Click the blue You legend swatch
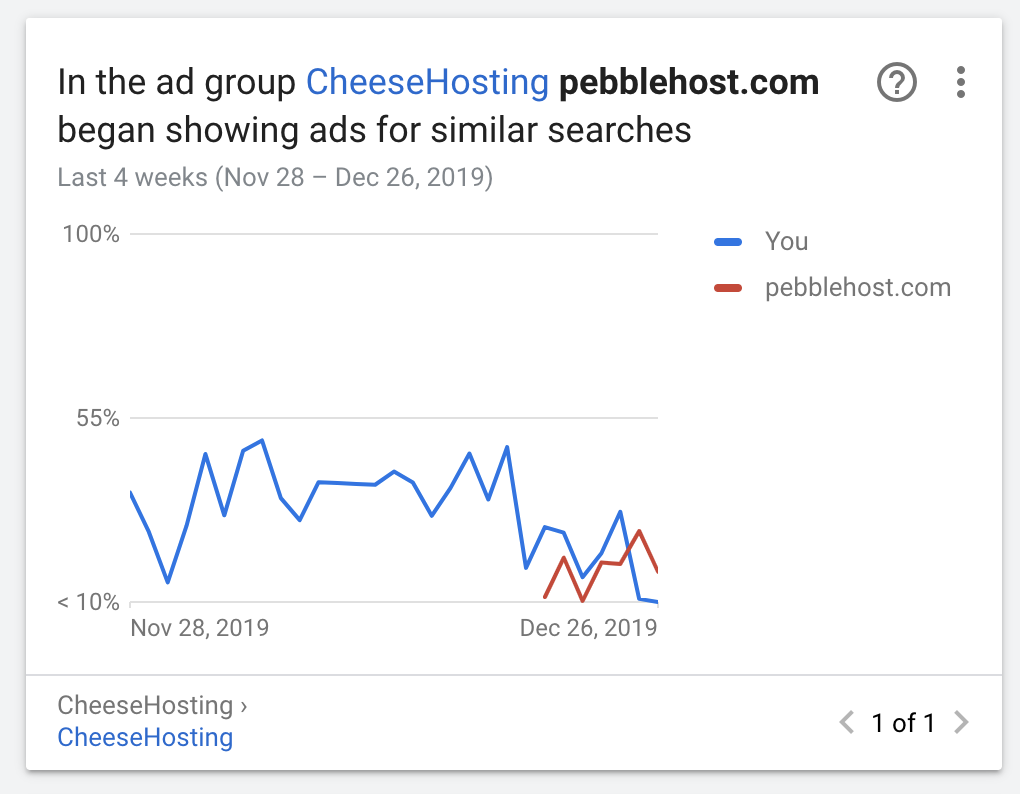1020x794 pixels. 728,242
